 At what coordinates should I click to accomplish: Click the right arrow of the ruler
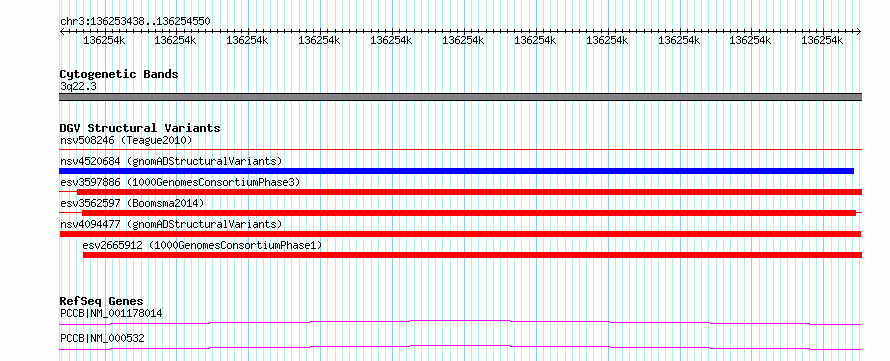[859, 32]
